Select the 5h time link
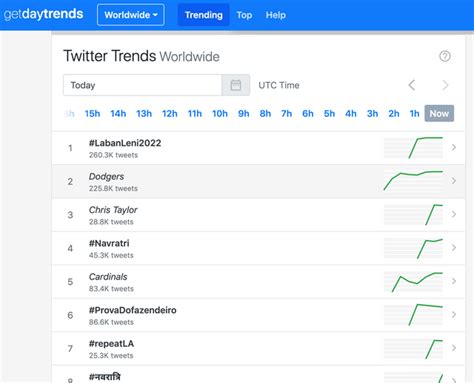This screenshot has width=474, height=383. (x=329, y=114)
